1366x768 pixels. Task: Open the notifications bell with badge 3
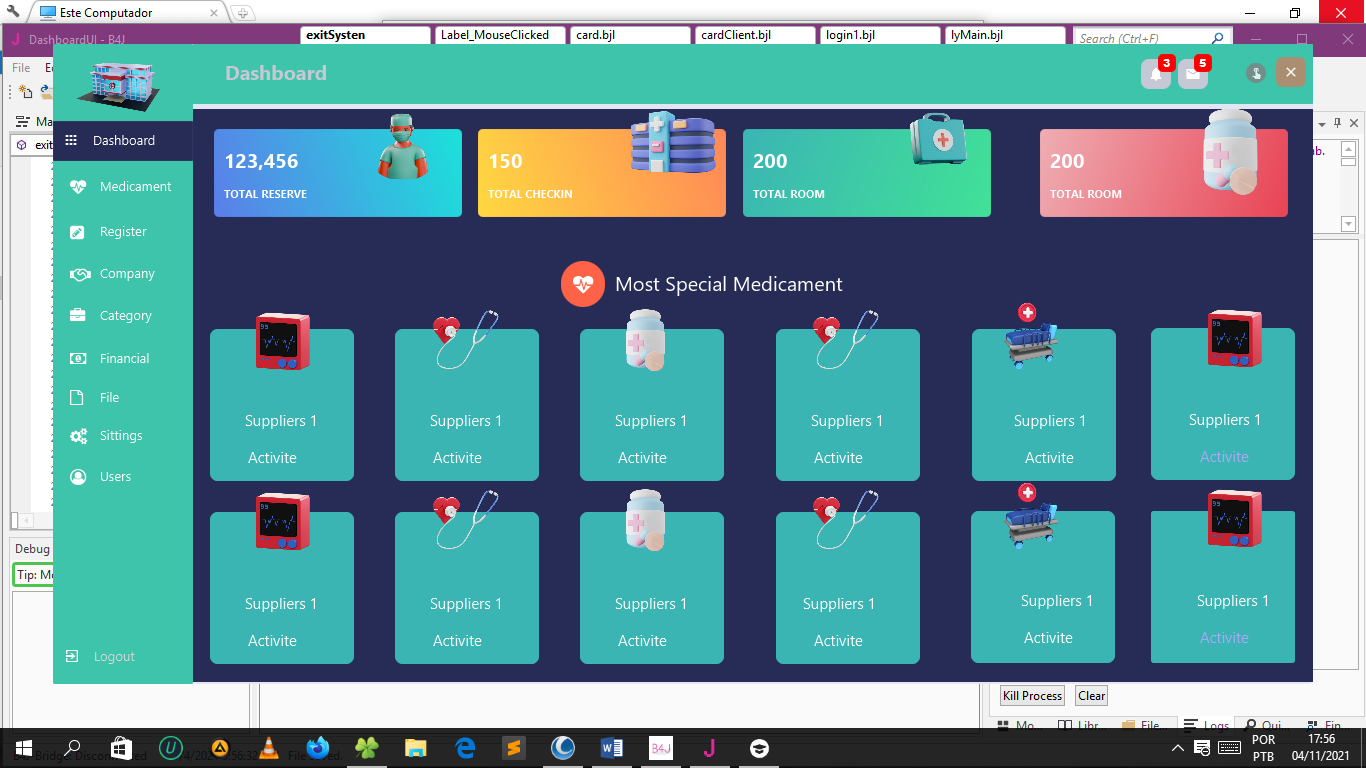[x=1156, y=74]
